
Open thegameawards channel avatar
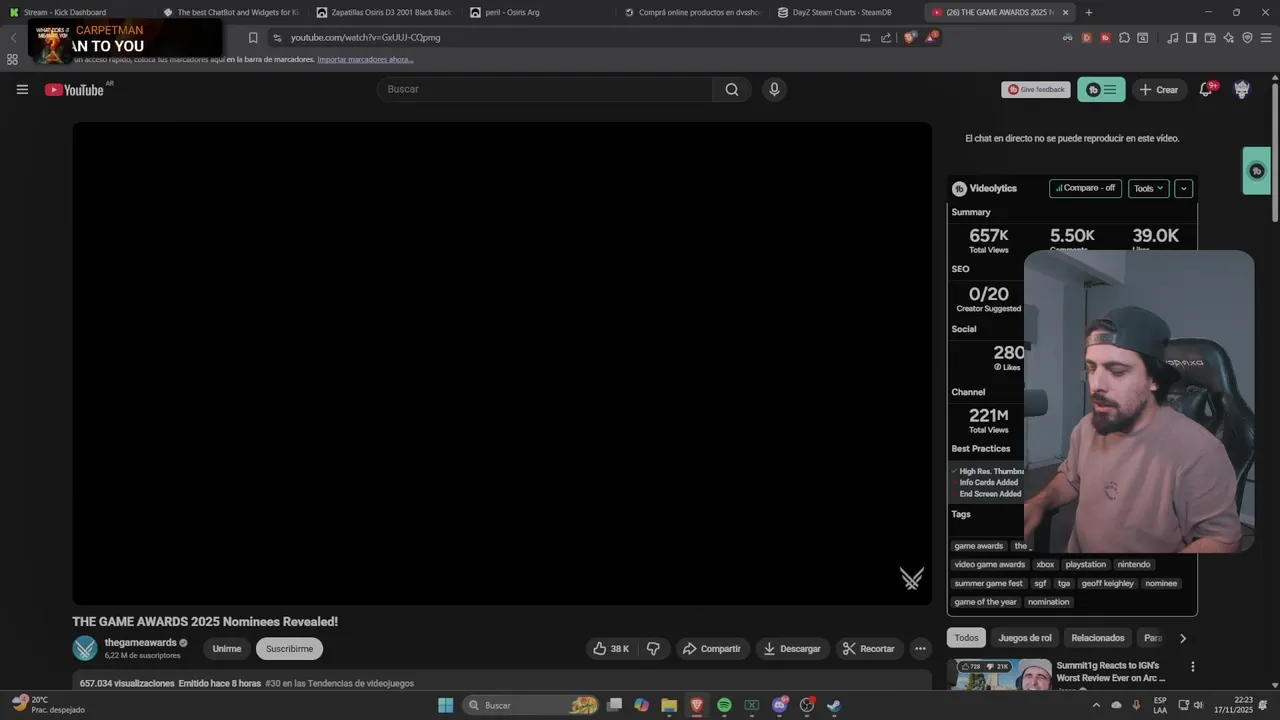(85, 648)
